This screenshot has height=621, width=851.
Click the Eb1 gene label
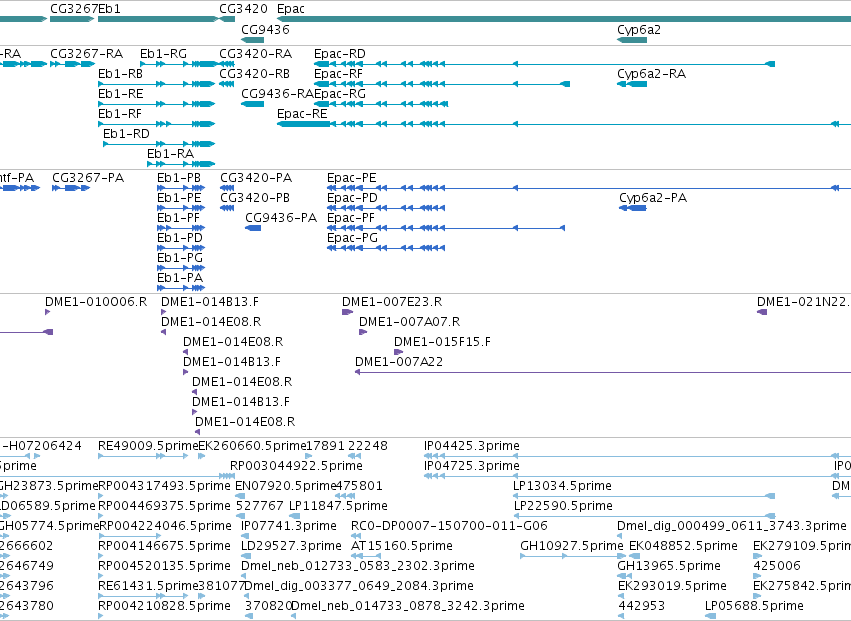coord(109,9)
